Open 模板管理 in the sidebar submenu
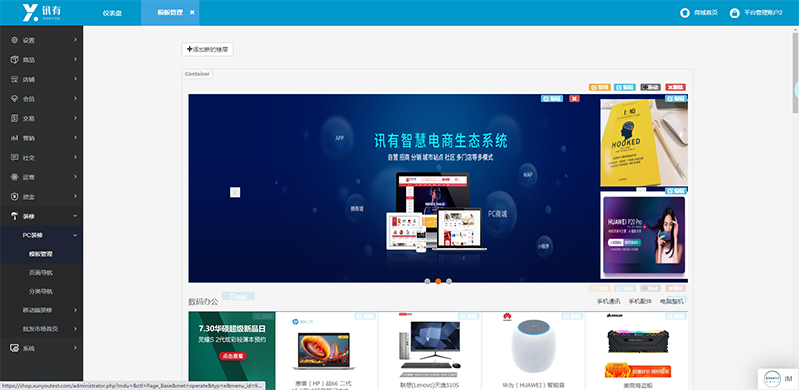The height and width of the screenshot is (390, 799). (41, 254)
